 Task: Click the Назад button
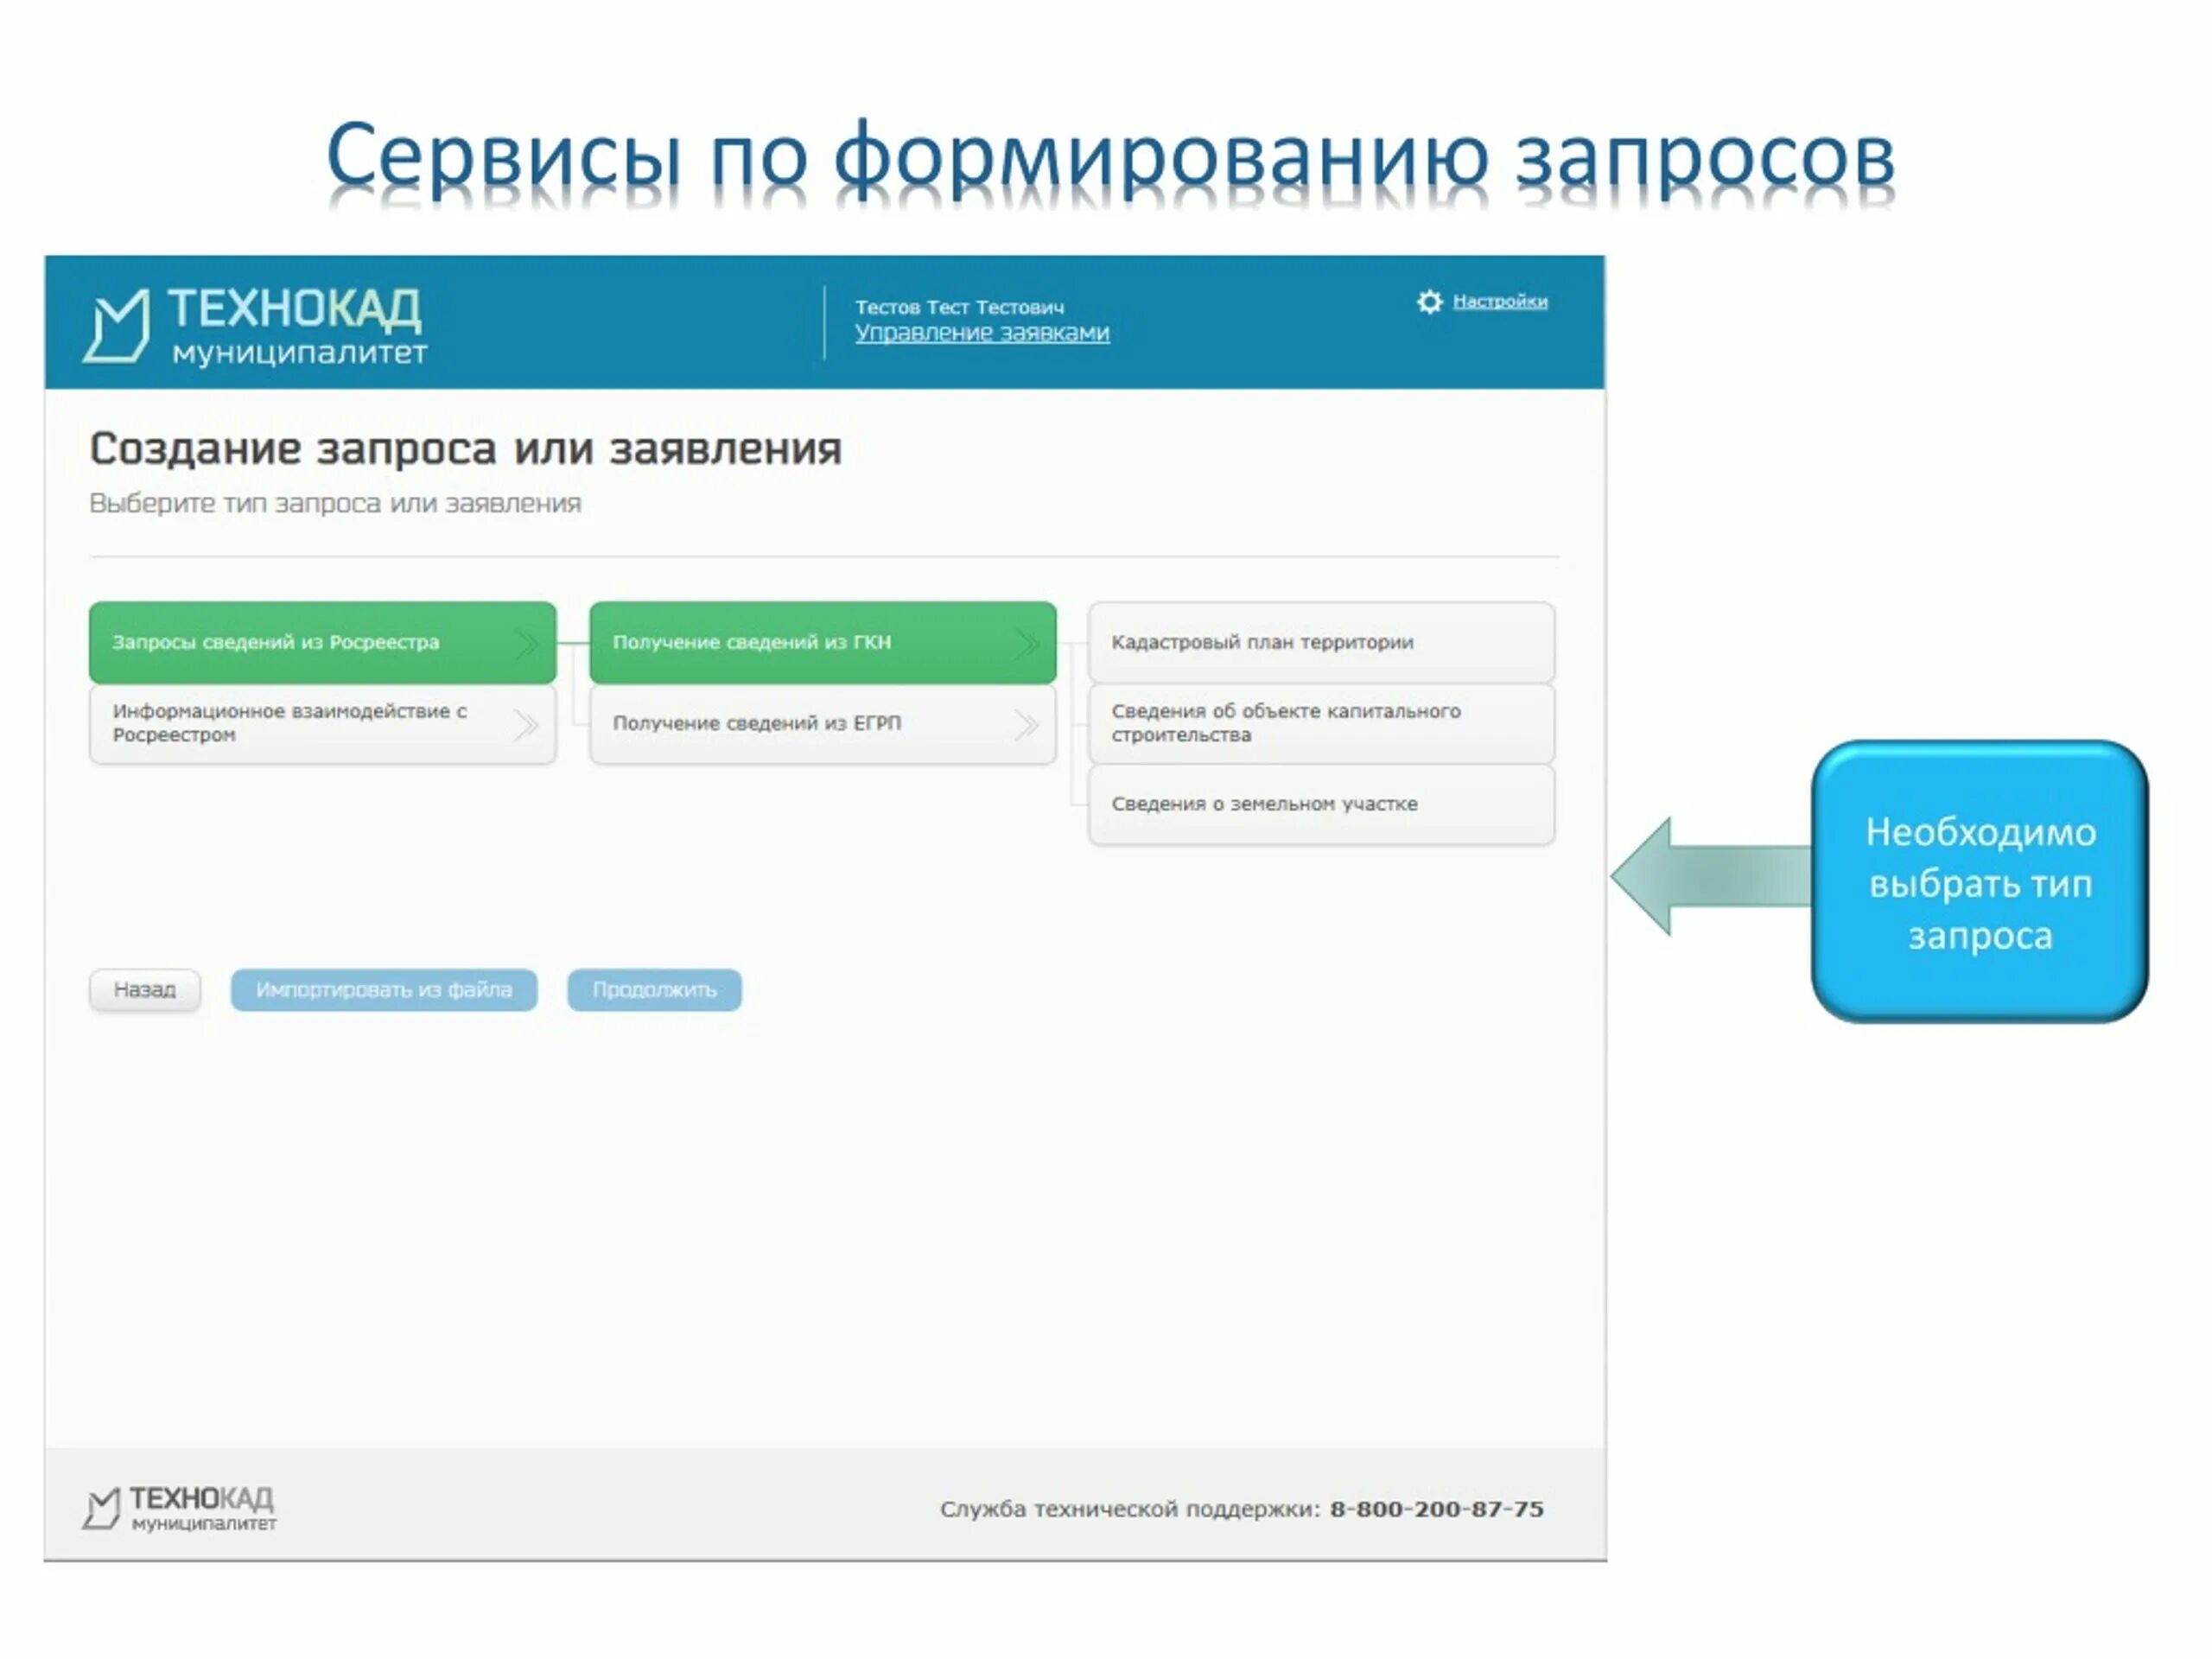(x=145, y=989)
